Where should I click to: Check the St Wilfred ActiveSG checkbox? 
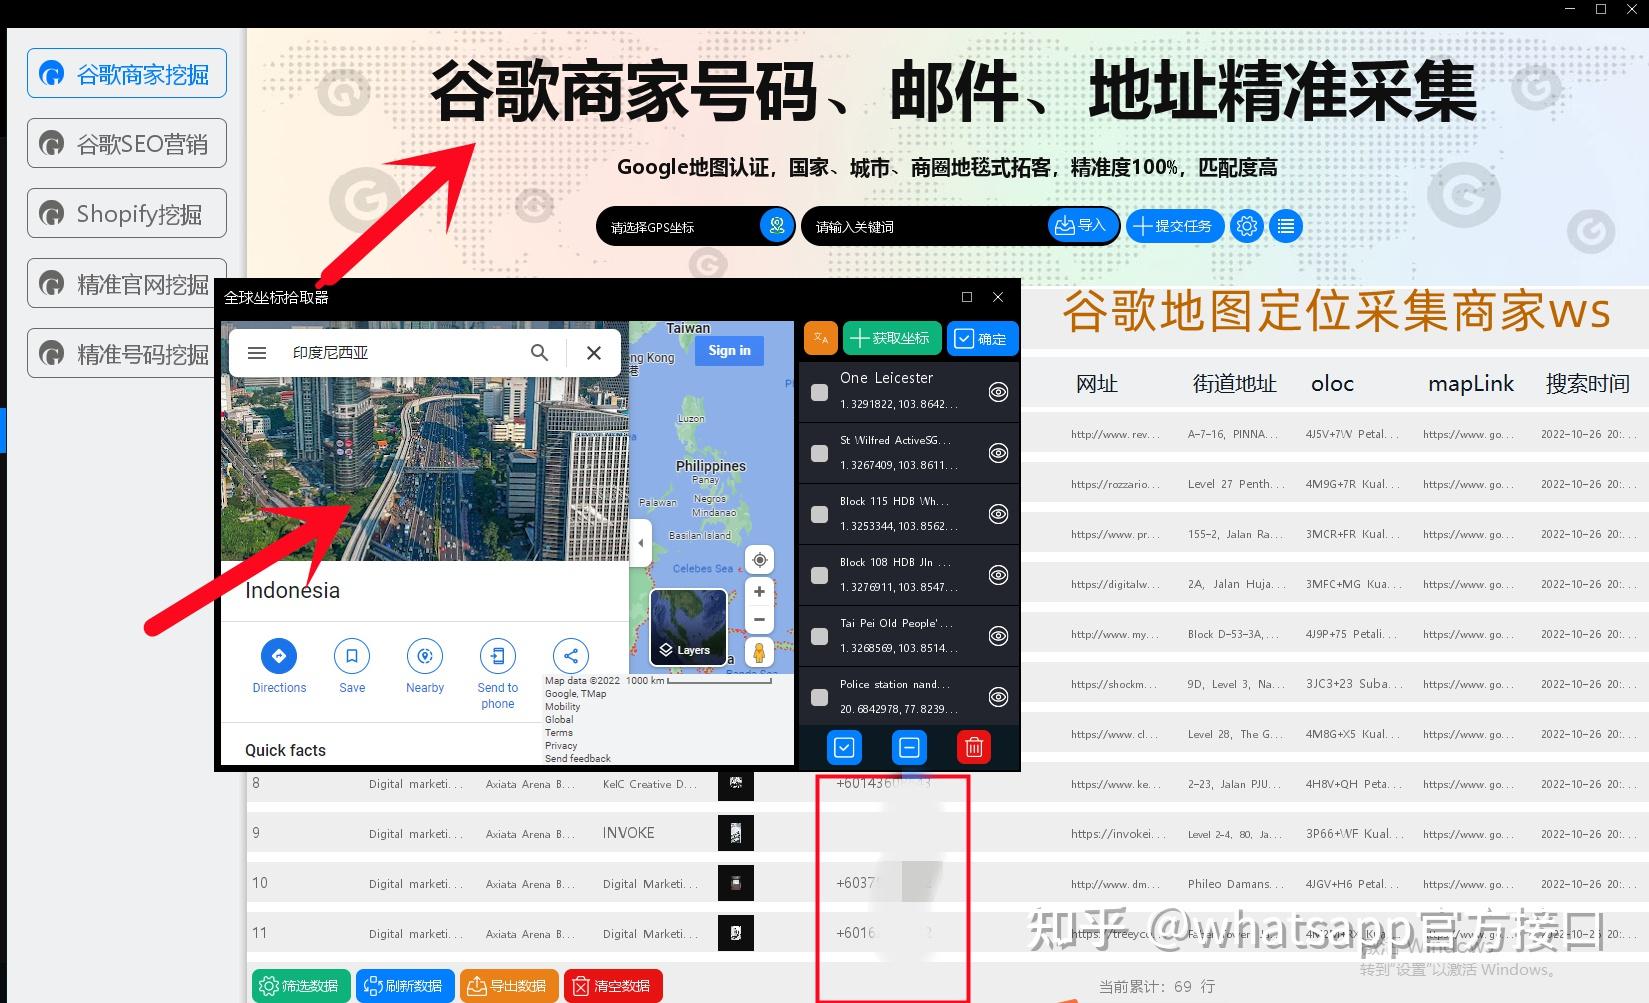[x=819, y=453]
